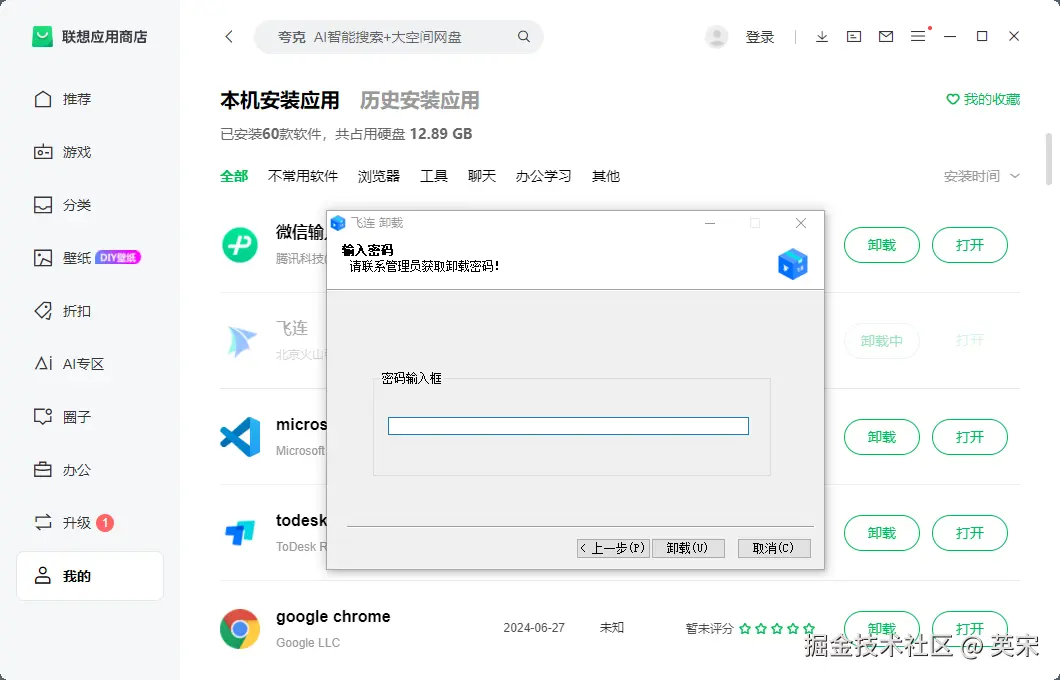Select the 全部 filter tab
Screen dimensions: 1060x680
pyautogui.click(x=234, y=176)
